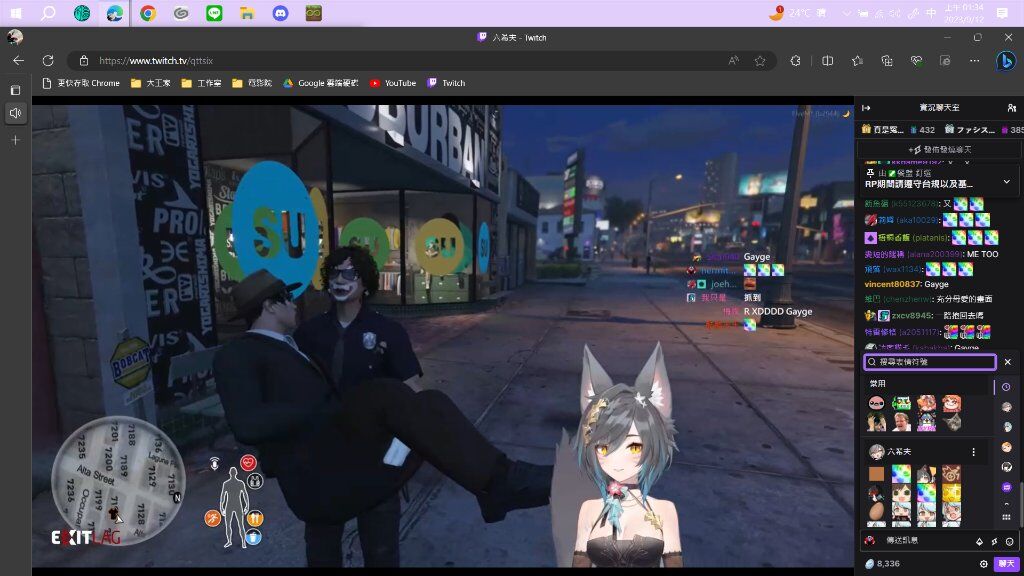Open the favorites list

[x=857, y=61]
